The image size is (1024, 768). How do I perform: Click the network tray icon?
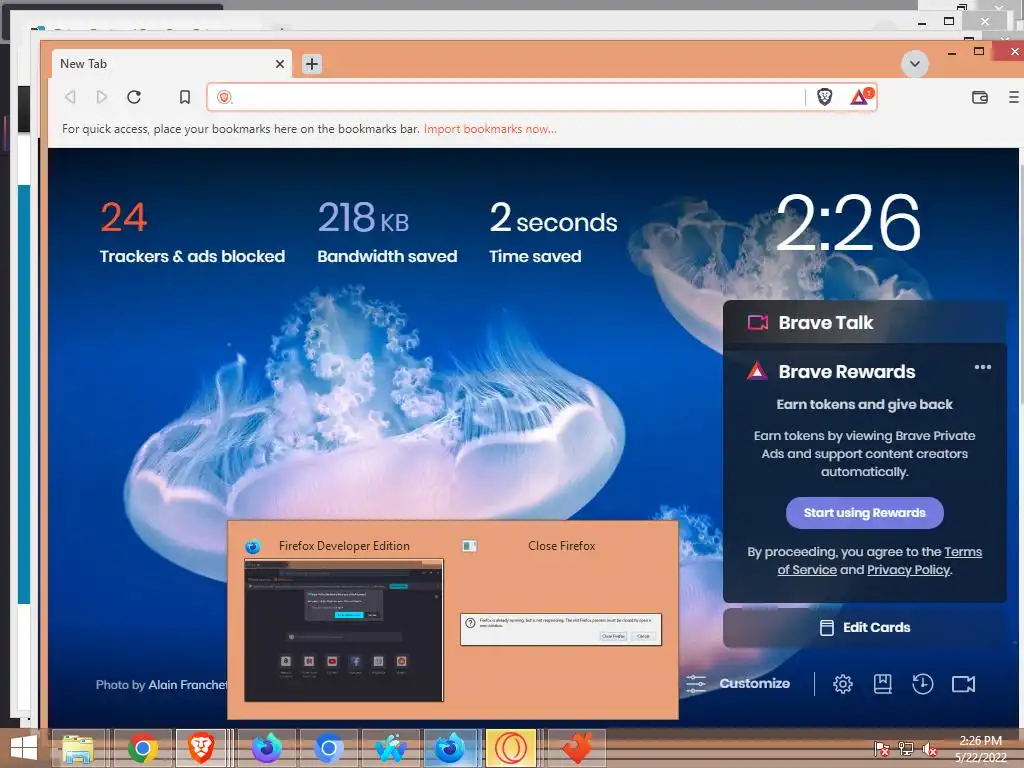tap(906, 748)
